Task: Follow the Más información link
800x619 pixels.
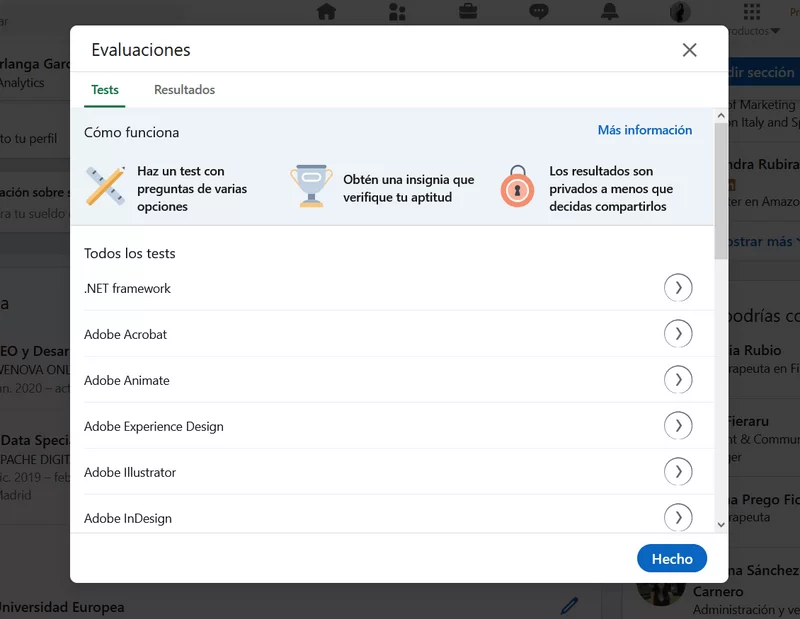Action: pos(644,130)
